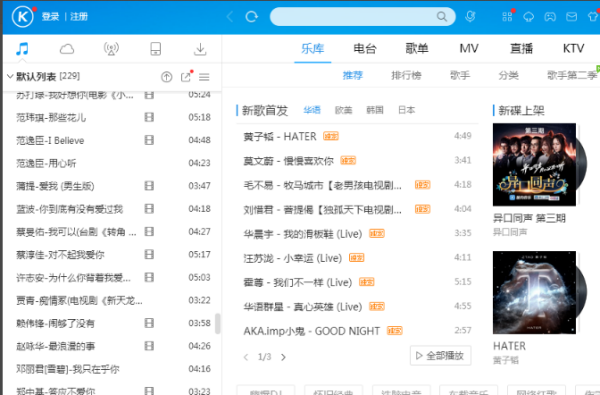The image size is (600, 395).
Task: Click MV icon for 范玮琪-那些花儿
Action: [x=149, y=117]
